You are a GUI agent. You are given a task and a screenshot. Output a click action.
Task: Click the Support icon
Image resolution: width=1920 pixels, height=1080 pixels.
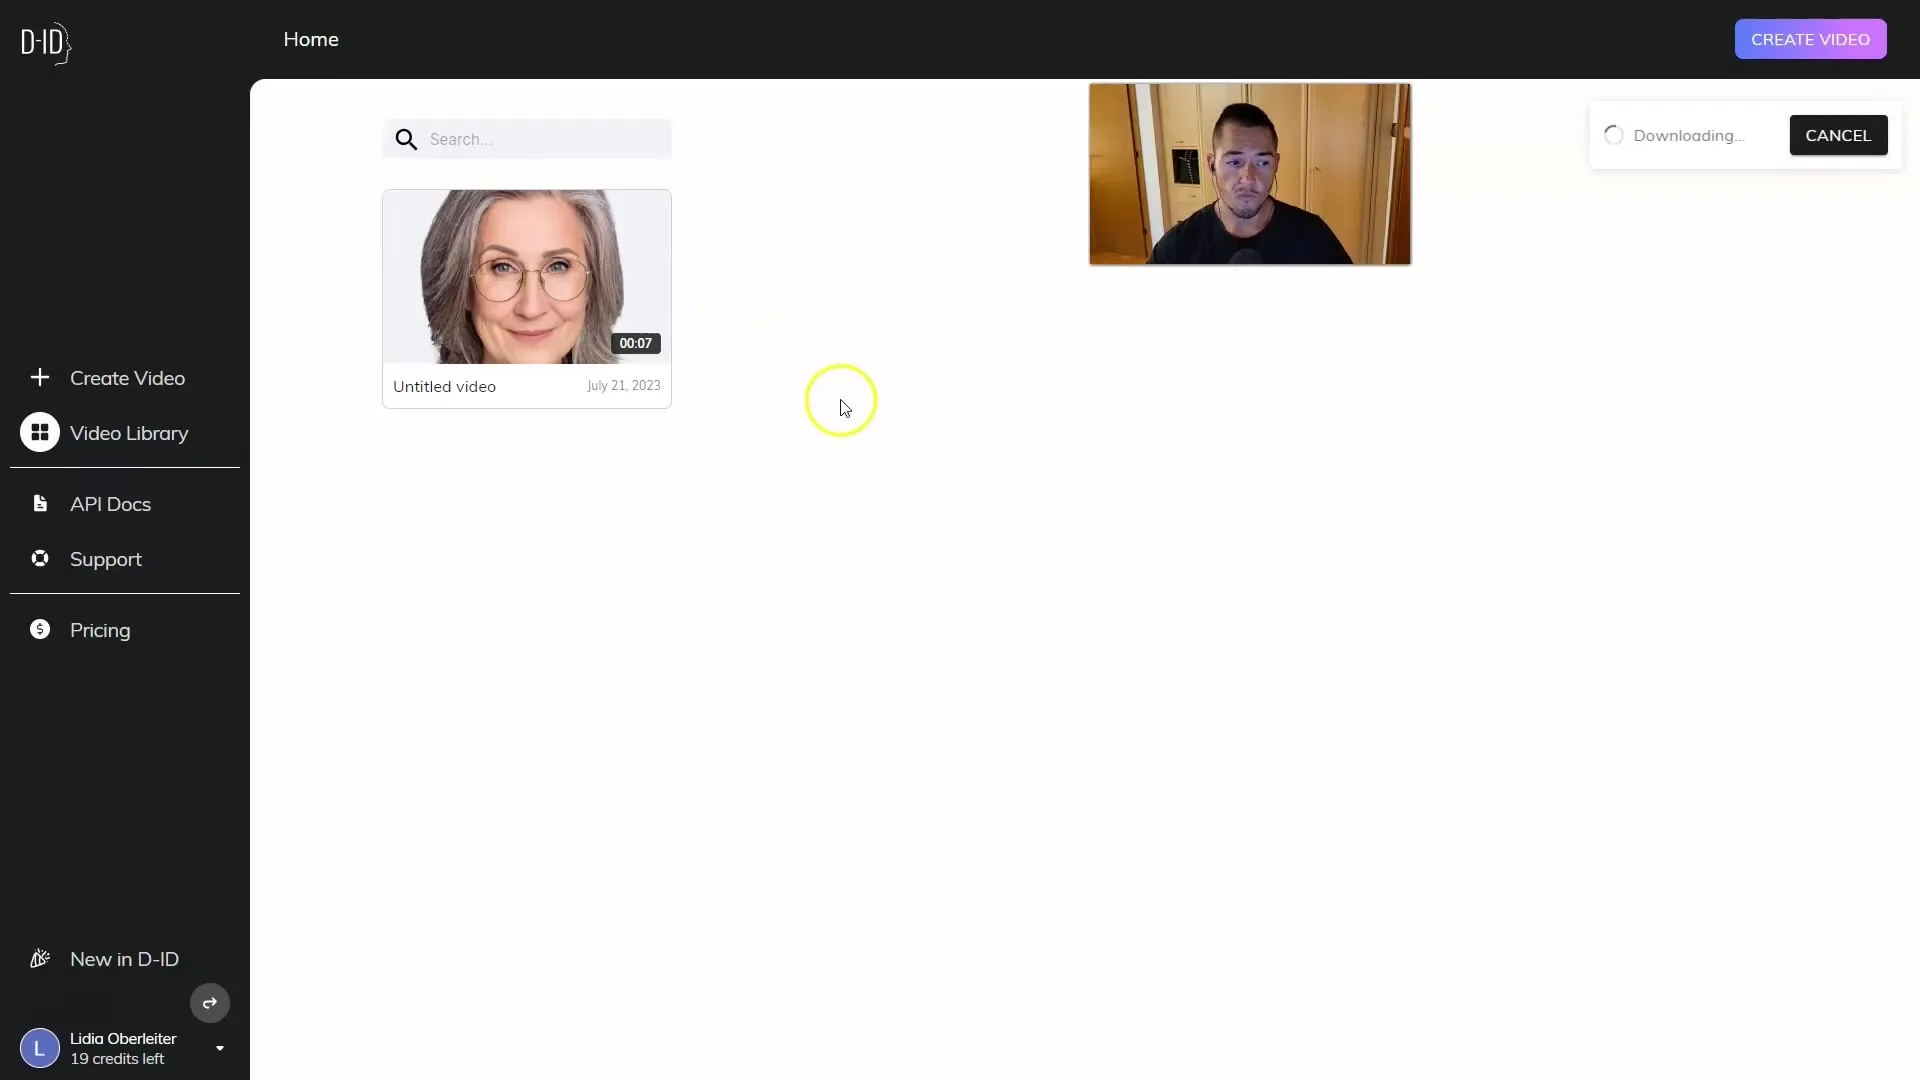pos(40,558)
